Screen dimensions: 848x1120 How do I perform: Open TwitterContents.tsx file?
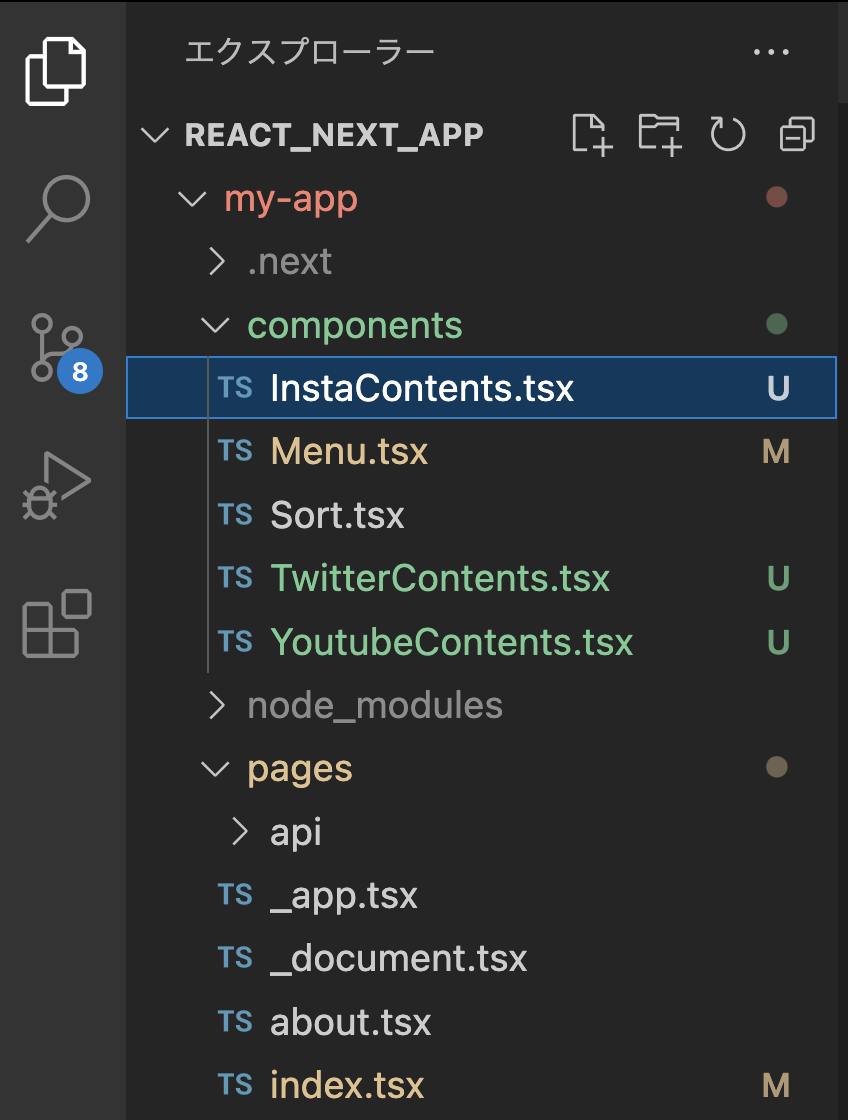(439, 579)
